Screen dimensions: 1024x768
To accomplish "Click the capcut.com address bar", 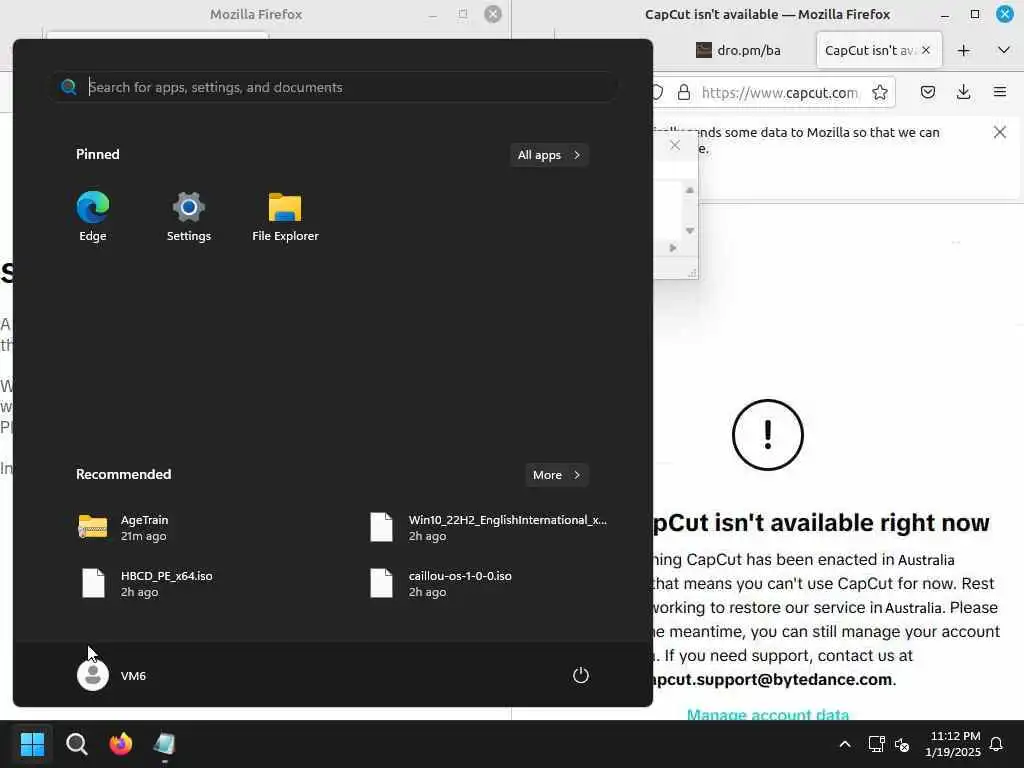I will [780, 93].
